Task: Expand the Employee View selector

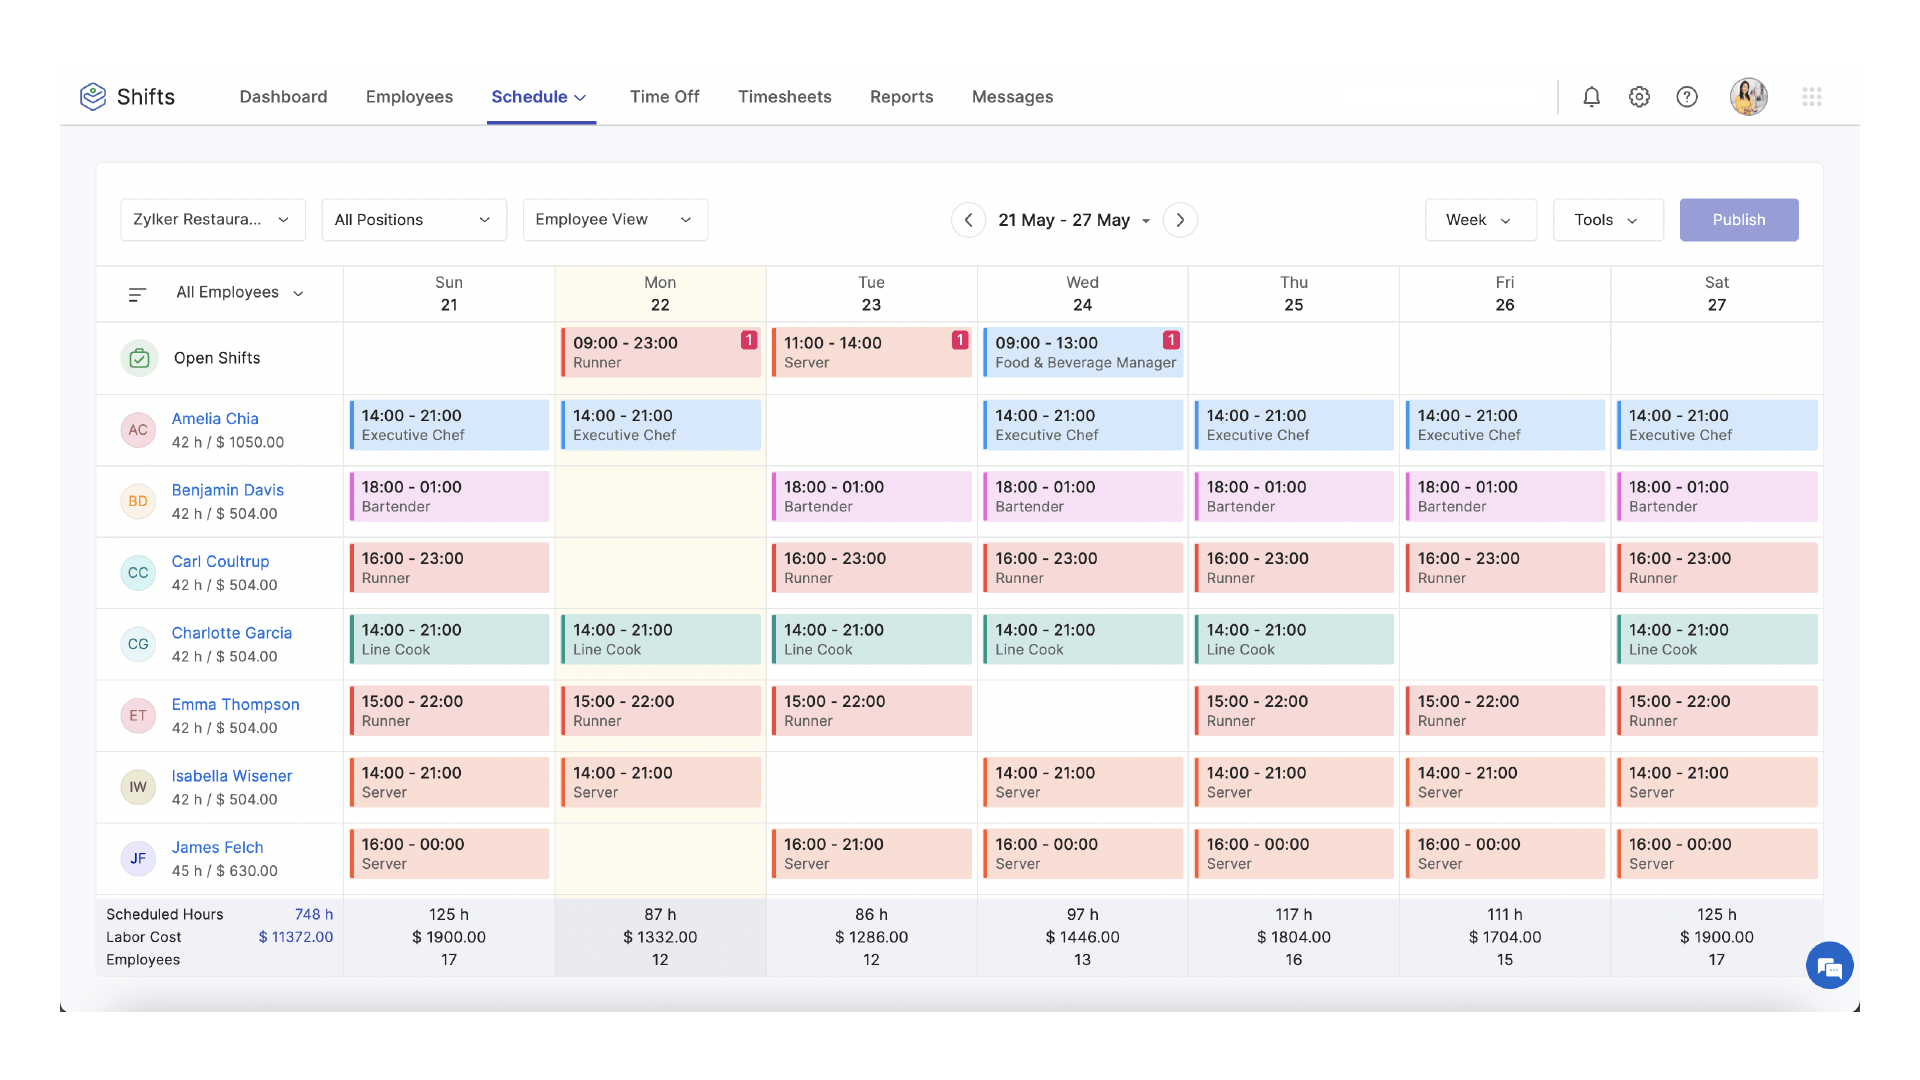Action: pos(614,219)
